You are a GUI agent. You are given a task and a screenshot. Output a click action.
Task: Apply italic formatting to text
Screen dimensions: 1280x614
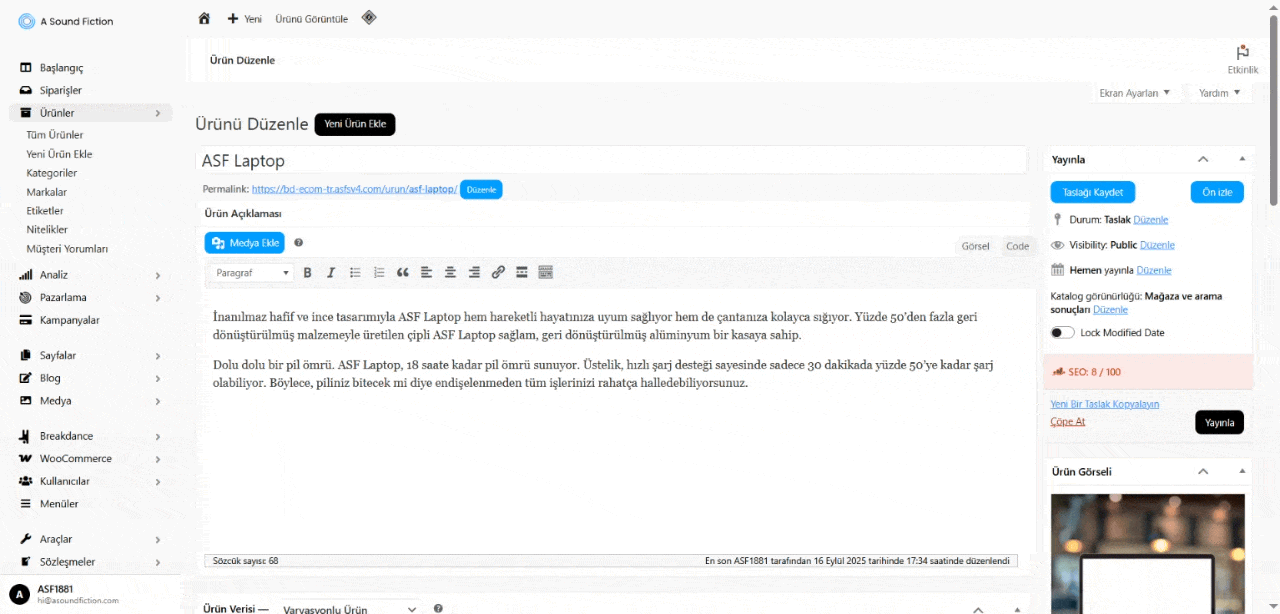(x=331, y=272)
